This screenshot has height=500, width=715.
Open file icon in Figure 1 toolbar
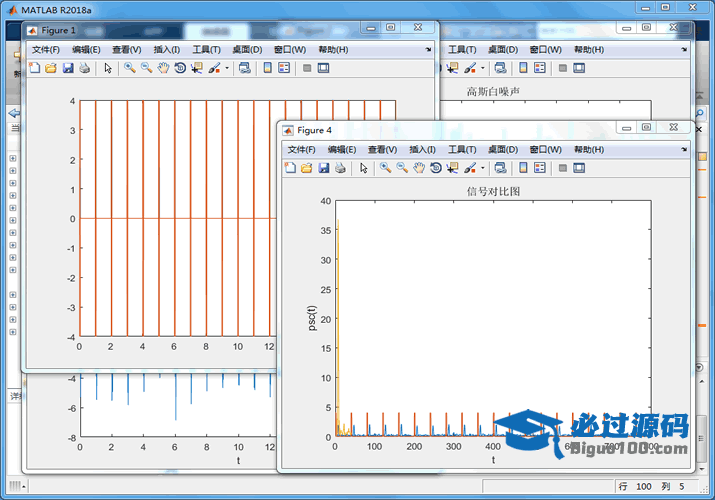[51, 68]
